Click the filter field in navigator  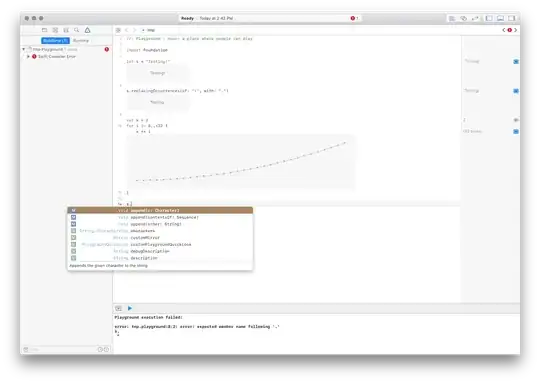coord(63,350)
